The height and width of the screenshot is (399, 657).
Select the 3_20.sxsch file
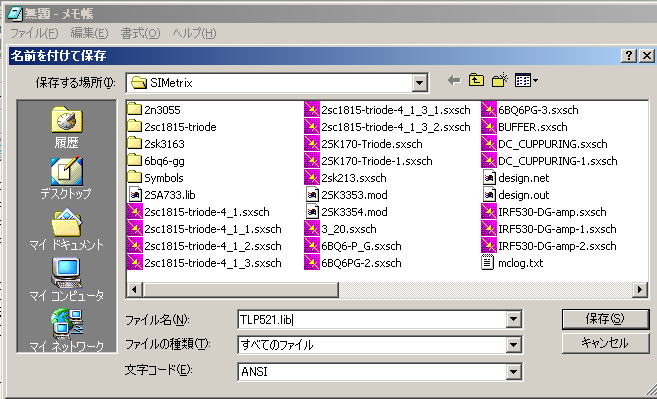click(340, 229)
